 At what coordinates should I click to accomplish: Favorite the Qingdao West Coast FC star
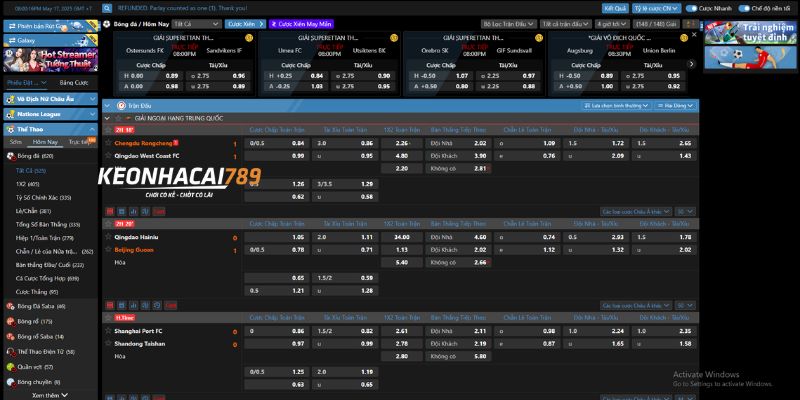(108, 155)
